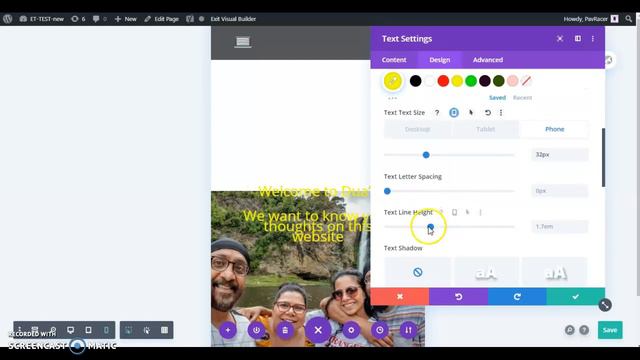Open the + New content menu

tap(125, 19)
